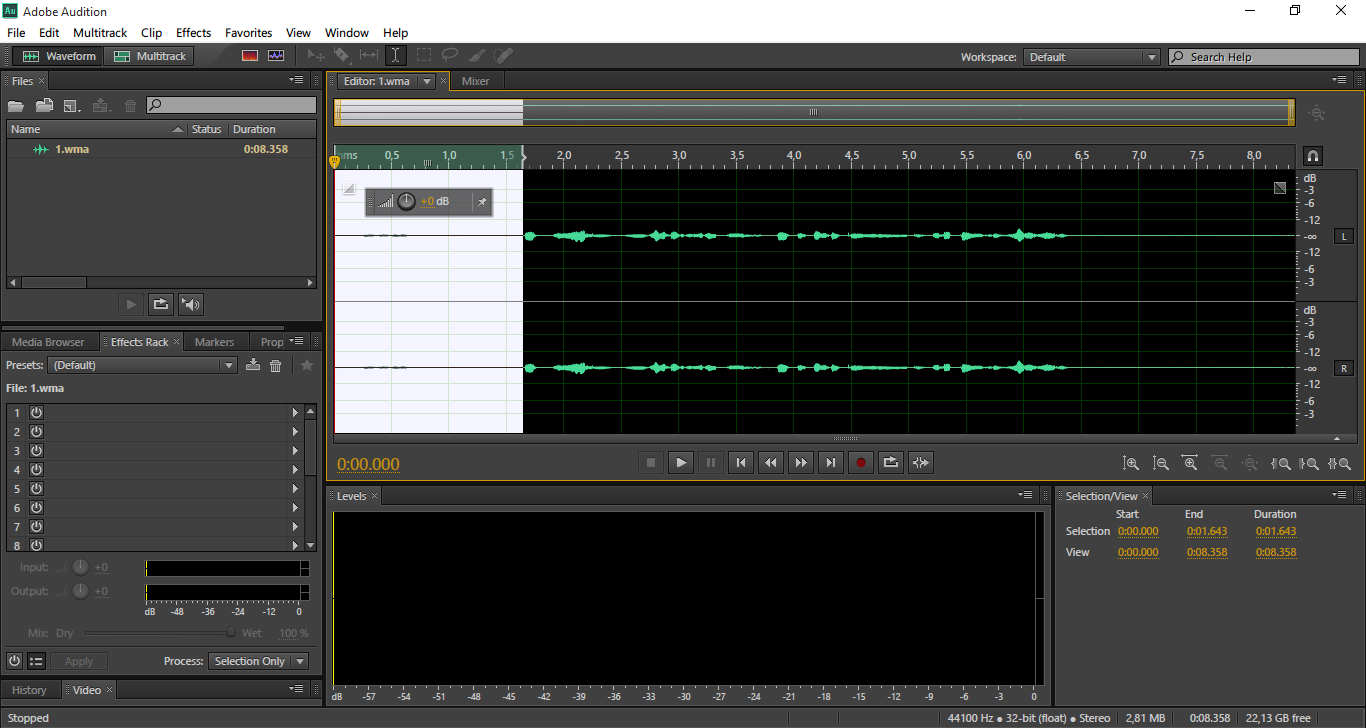
Task: Switch to Multitrack view
Action: tap(151, 56)
